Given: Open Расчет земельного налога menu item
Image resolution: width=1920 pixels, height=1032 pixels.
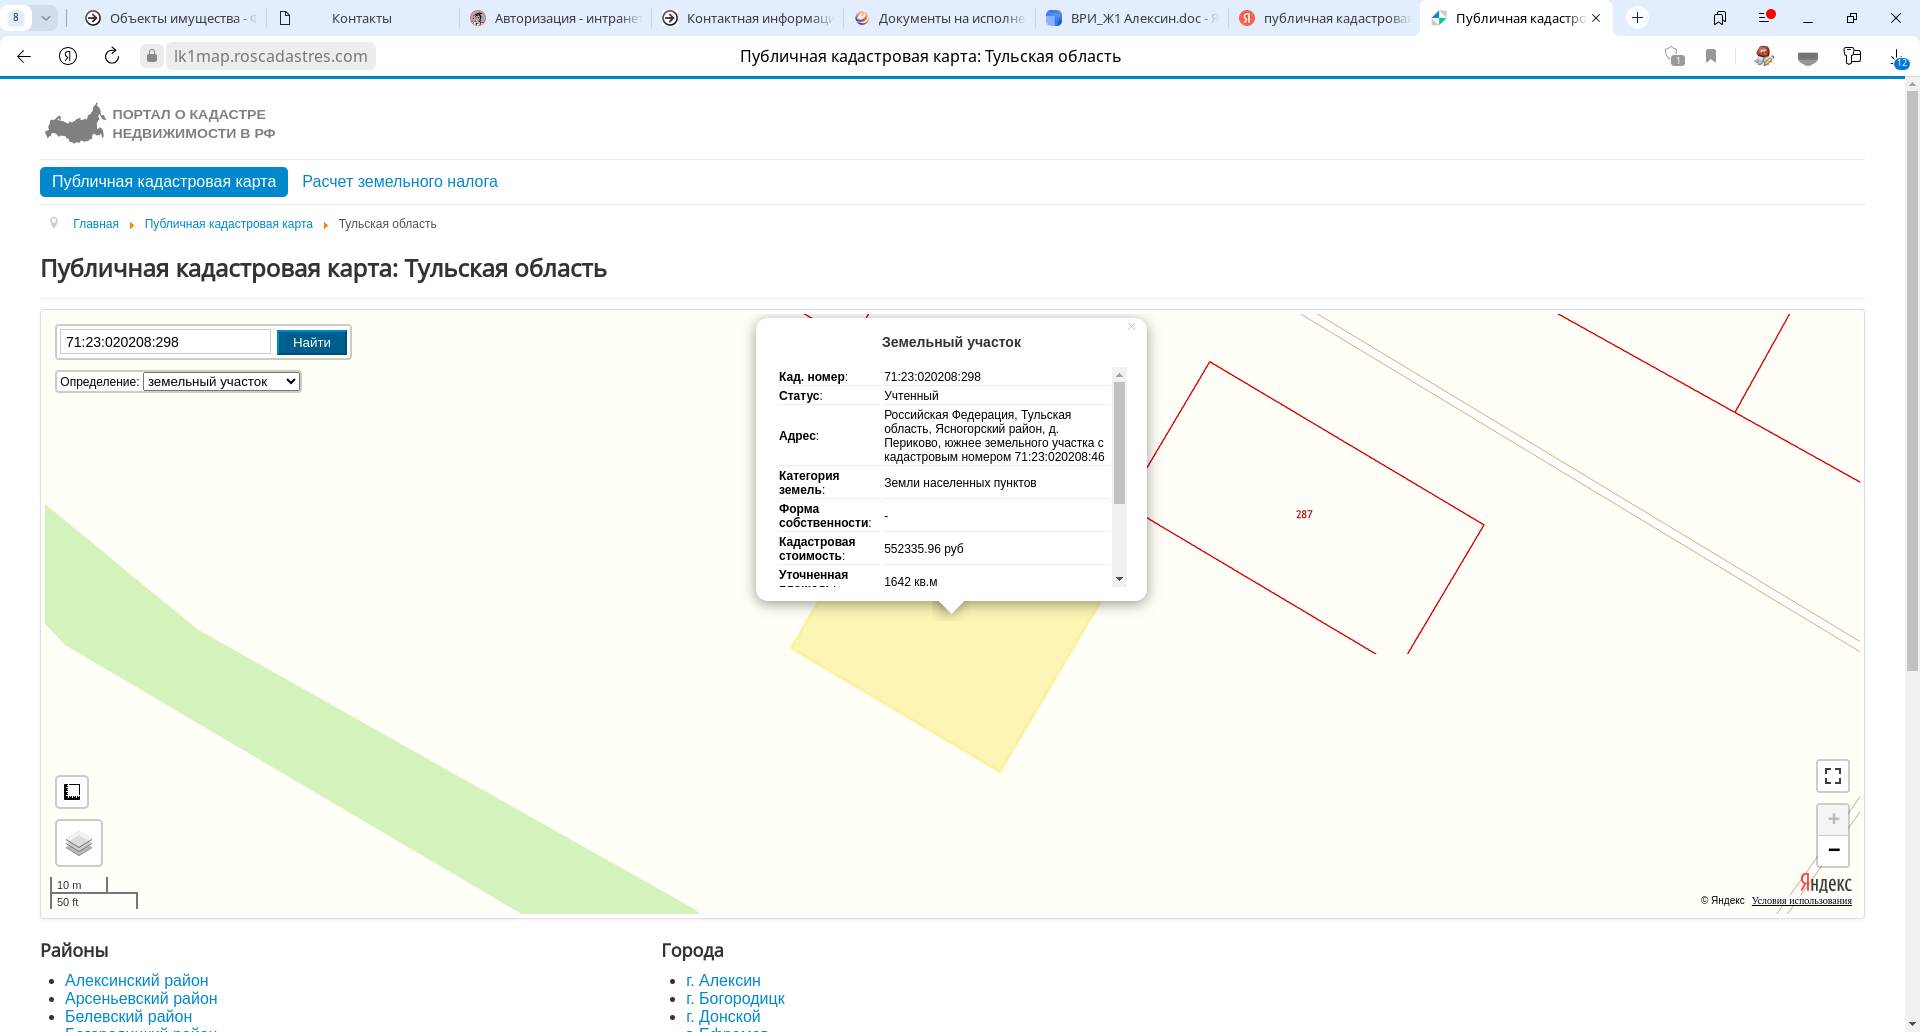Looking at the screenshot, I should pyautogui.click(x=399, y=182).
